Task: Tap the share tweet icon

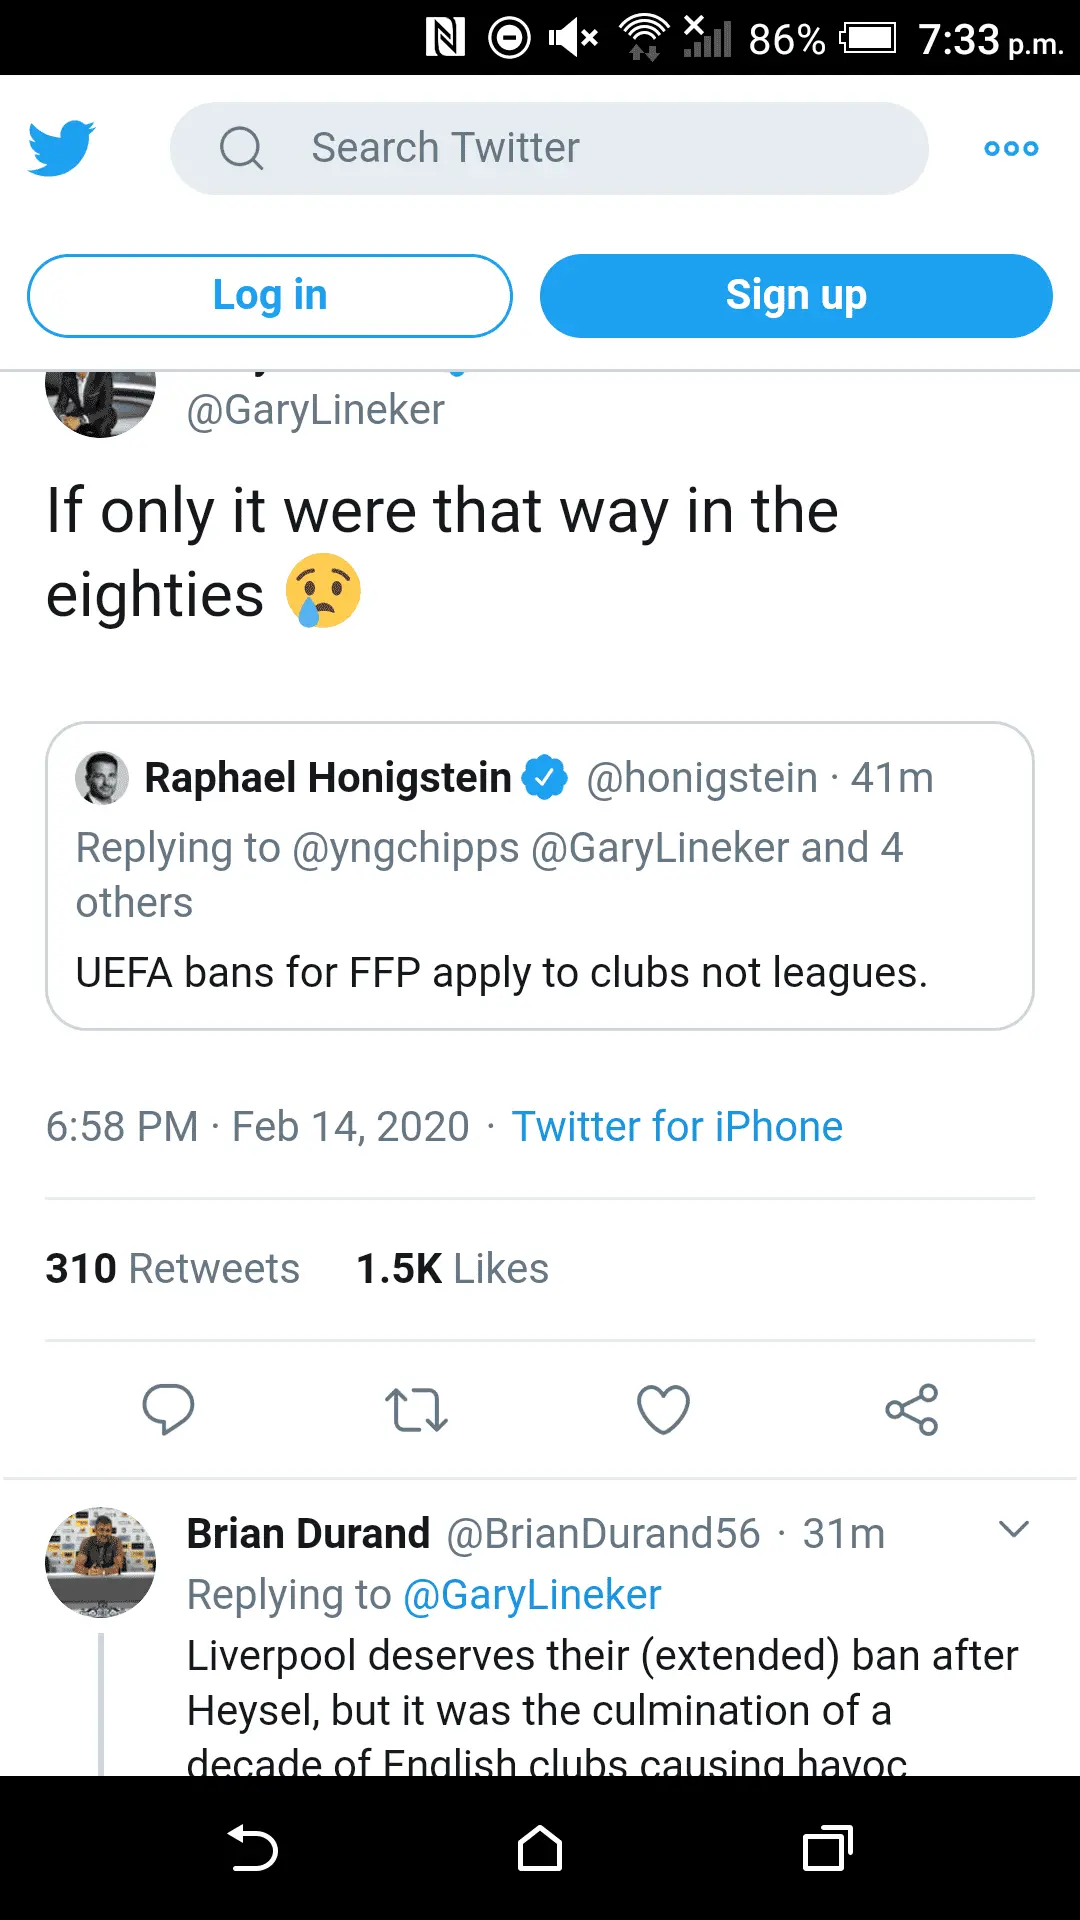Action: 911,1410
